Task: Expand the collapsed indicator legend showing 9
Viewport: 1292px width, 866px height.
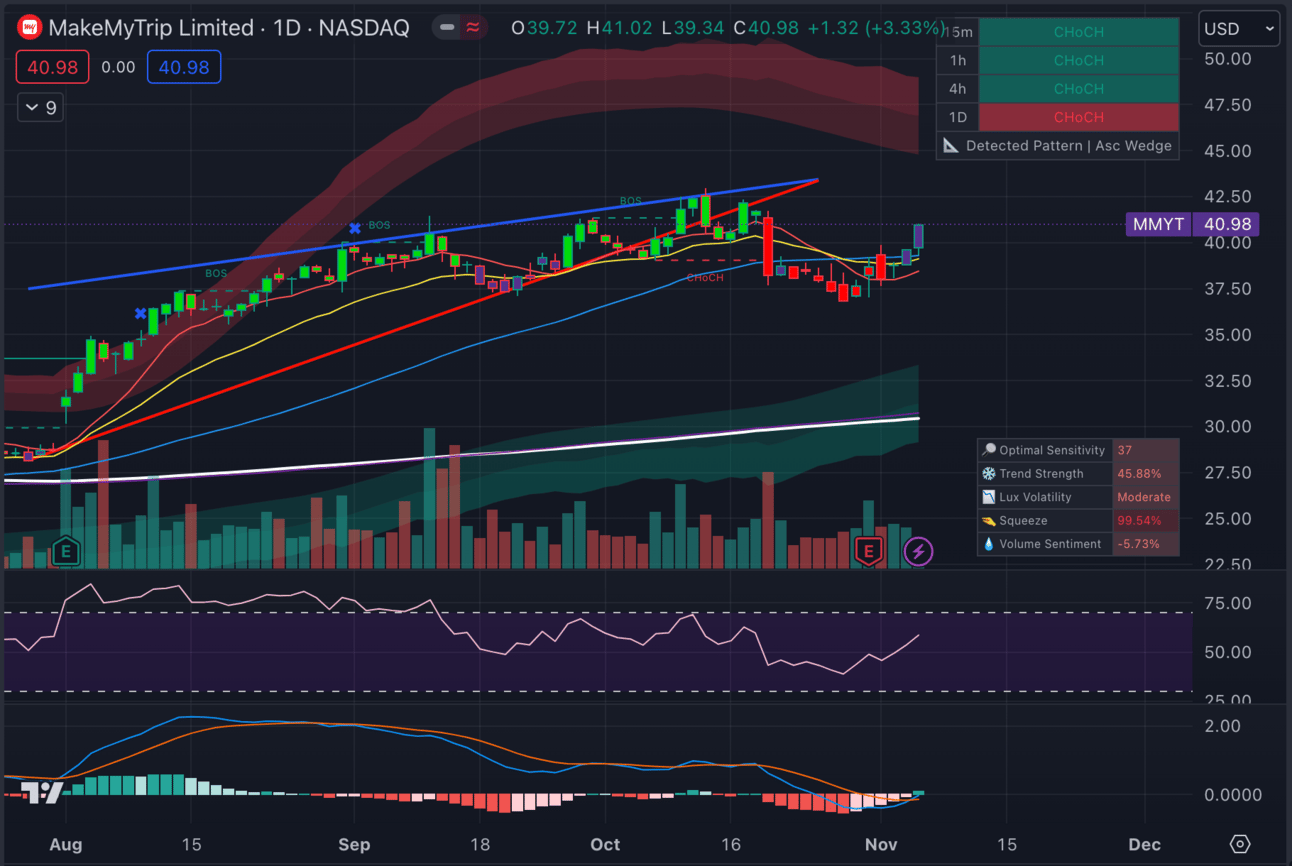Action: click(41, 107)
